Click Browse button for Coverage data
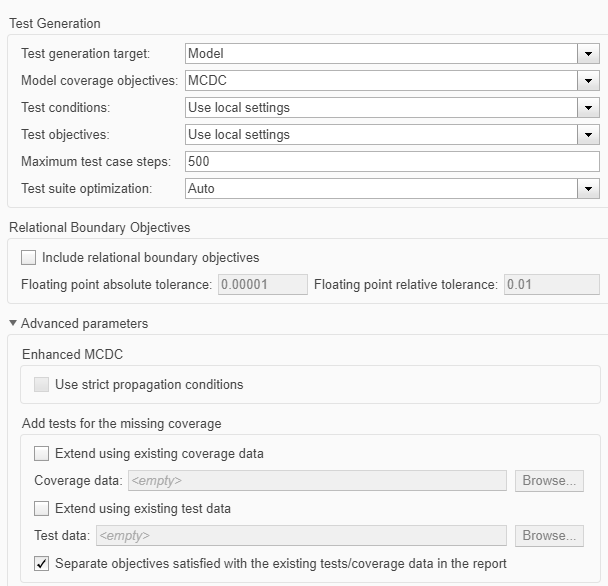608x586 pixels. coord(549,481)
